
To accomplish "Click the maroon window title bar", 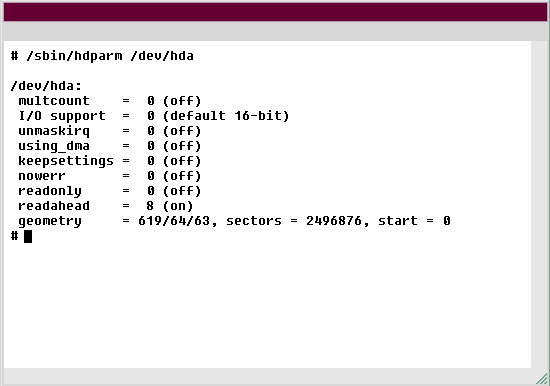I will point(275,12).
